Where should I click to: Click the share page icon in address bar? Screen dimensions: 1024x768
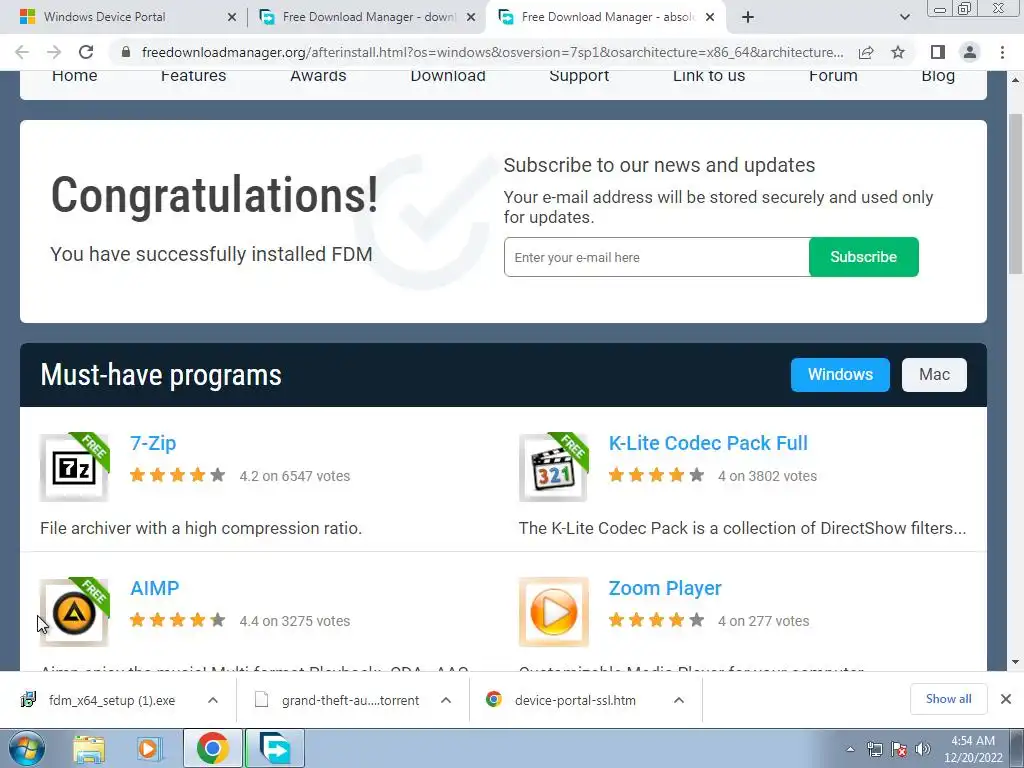pos(866,52)
